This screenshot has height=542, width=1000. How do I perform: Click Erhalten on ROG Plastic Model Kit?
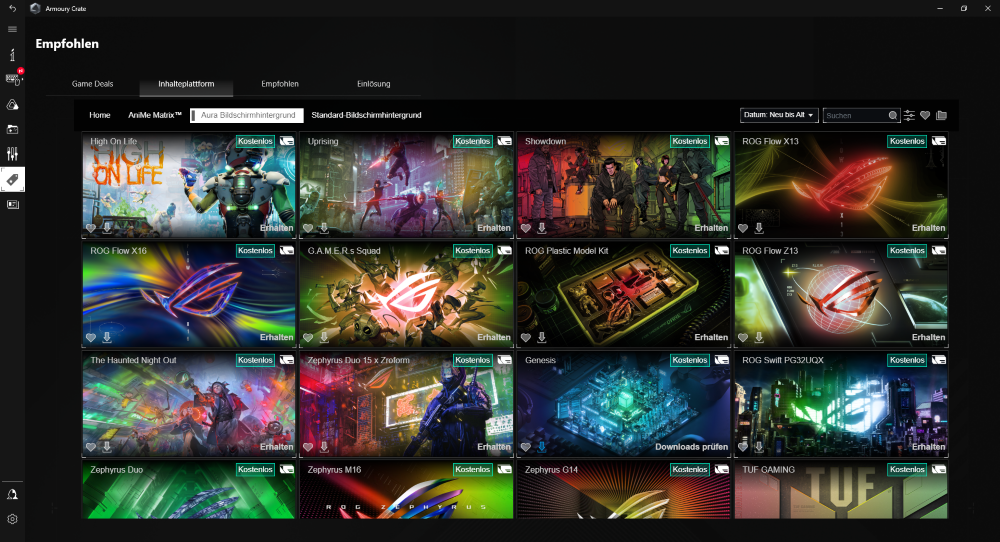point(711,337)
